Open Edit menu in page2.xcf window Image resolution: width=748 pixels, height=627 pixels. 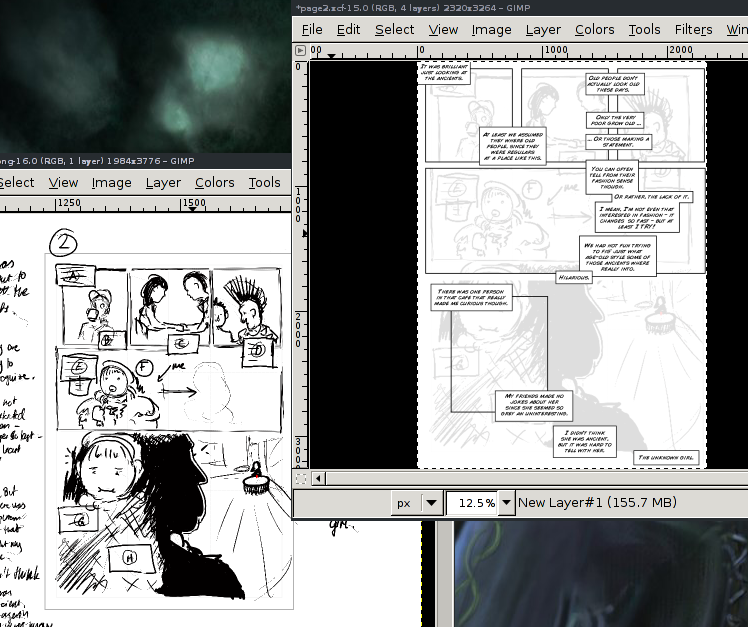pyautogui.click(x=348, y=30)
